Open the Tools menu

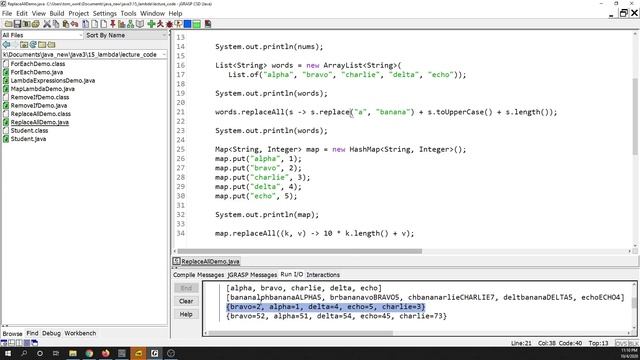(128, 13)
